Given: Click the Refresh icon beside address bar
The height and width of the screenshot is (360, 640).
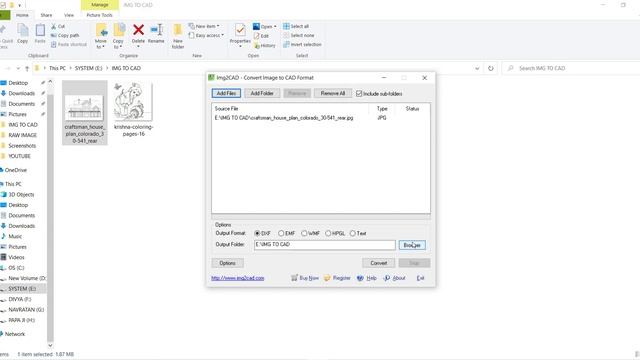Looking at the screenshot, I should point(491,68).
